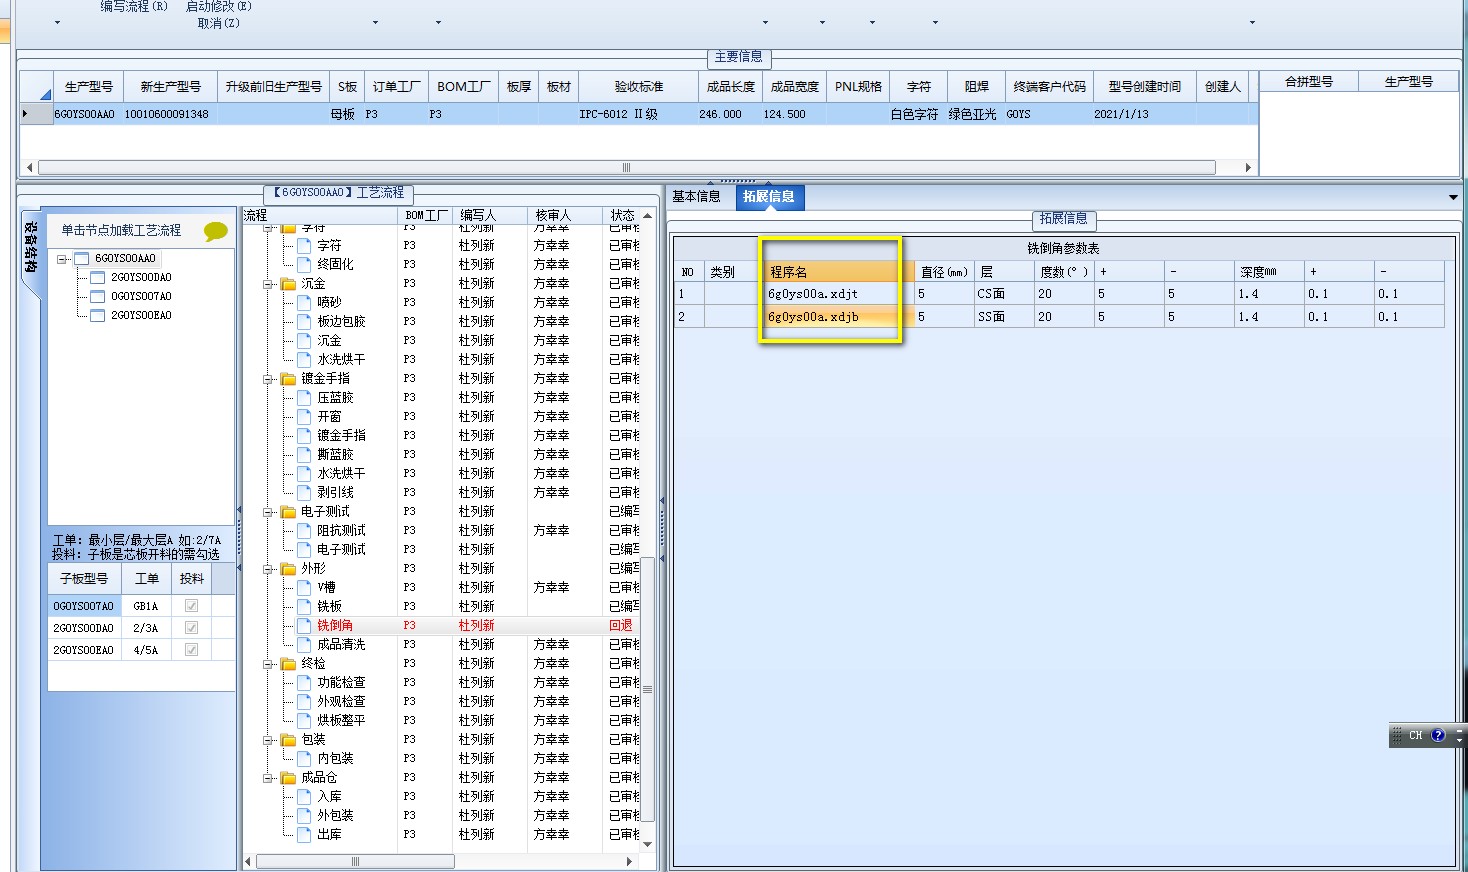Select the 拓展信息 tab
Screen dimensions: 1468x872
pos(769,197)
